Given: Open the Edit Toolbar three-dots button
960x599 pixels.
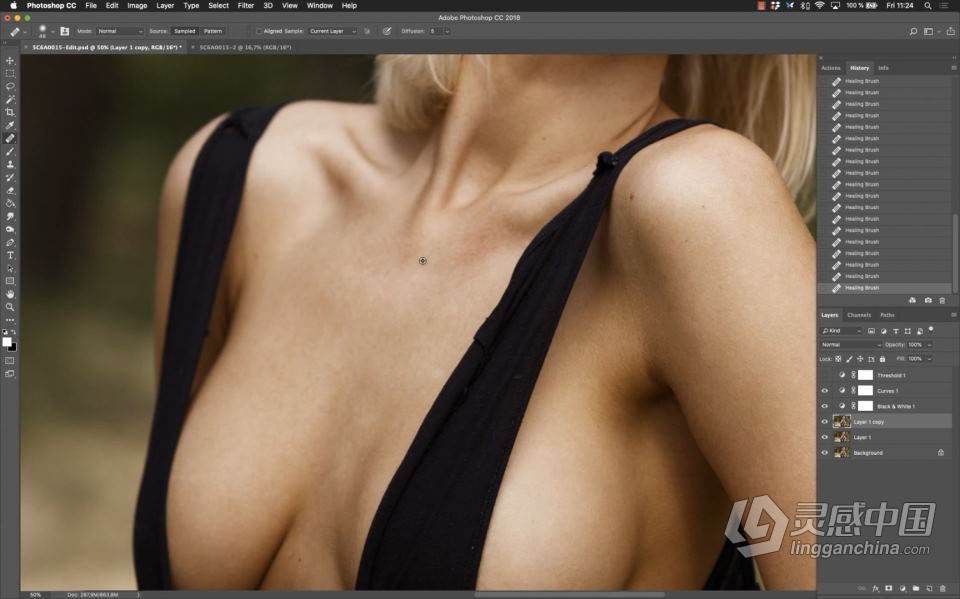Looking at the screenshot, I should [10, 320].
